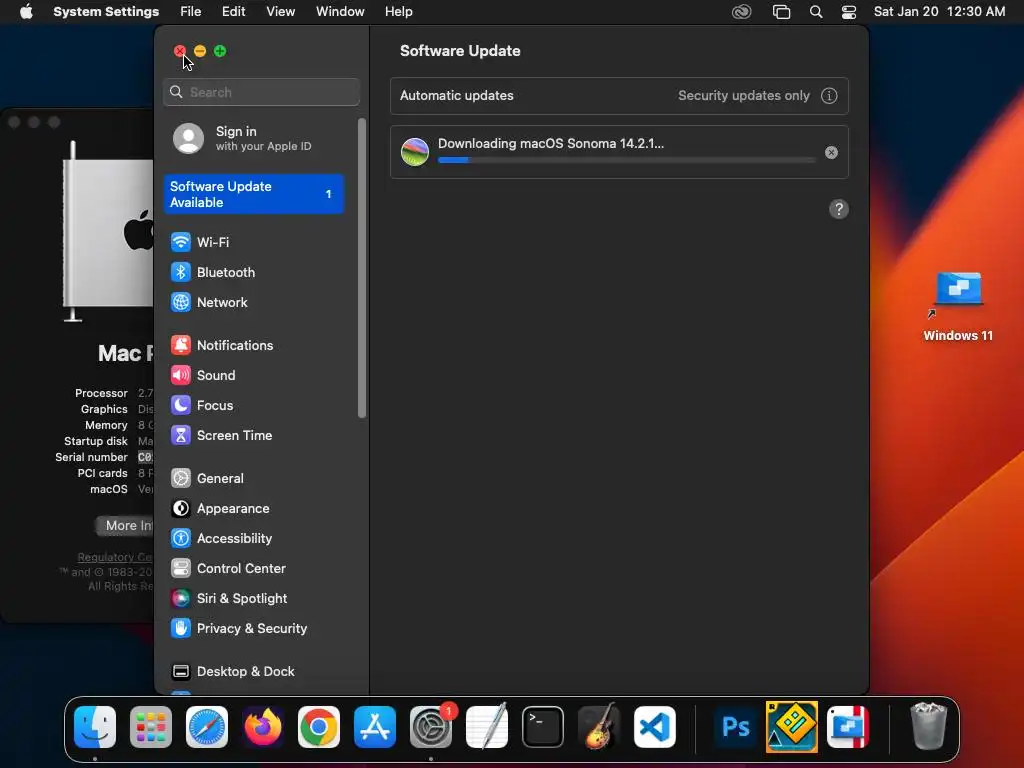This screenshot has height=768, width=1024.
Task: Select the Windows 11 desktop shortcut
Action: 958,307
